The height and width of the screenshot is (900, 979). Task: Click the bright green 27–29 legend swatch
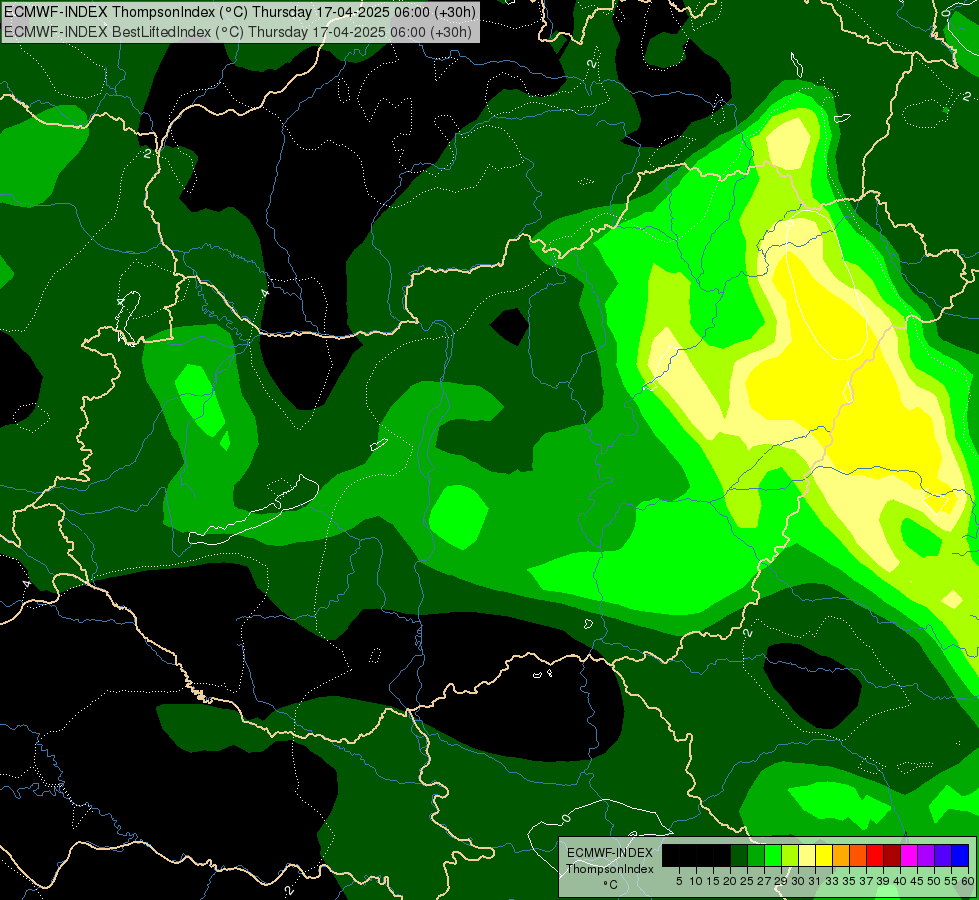pyautogui.click(x=773, y=855)
